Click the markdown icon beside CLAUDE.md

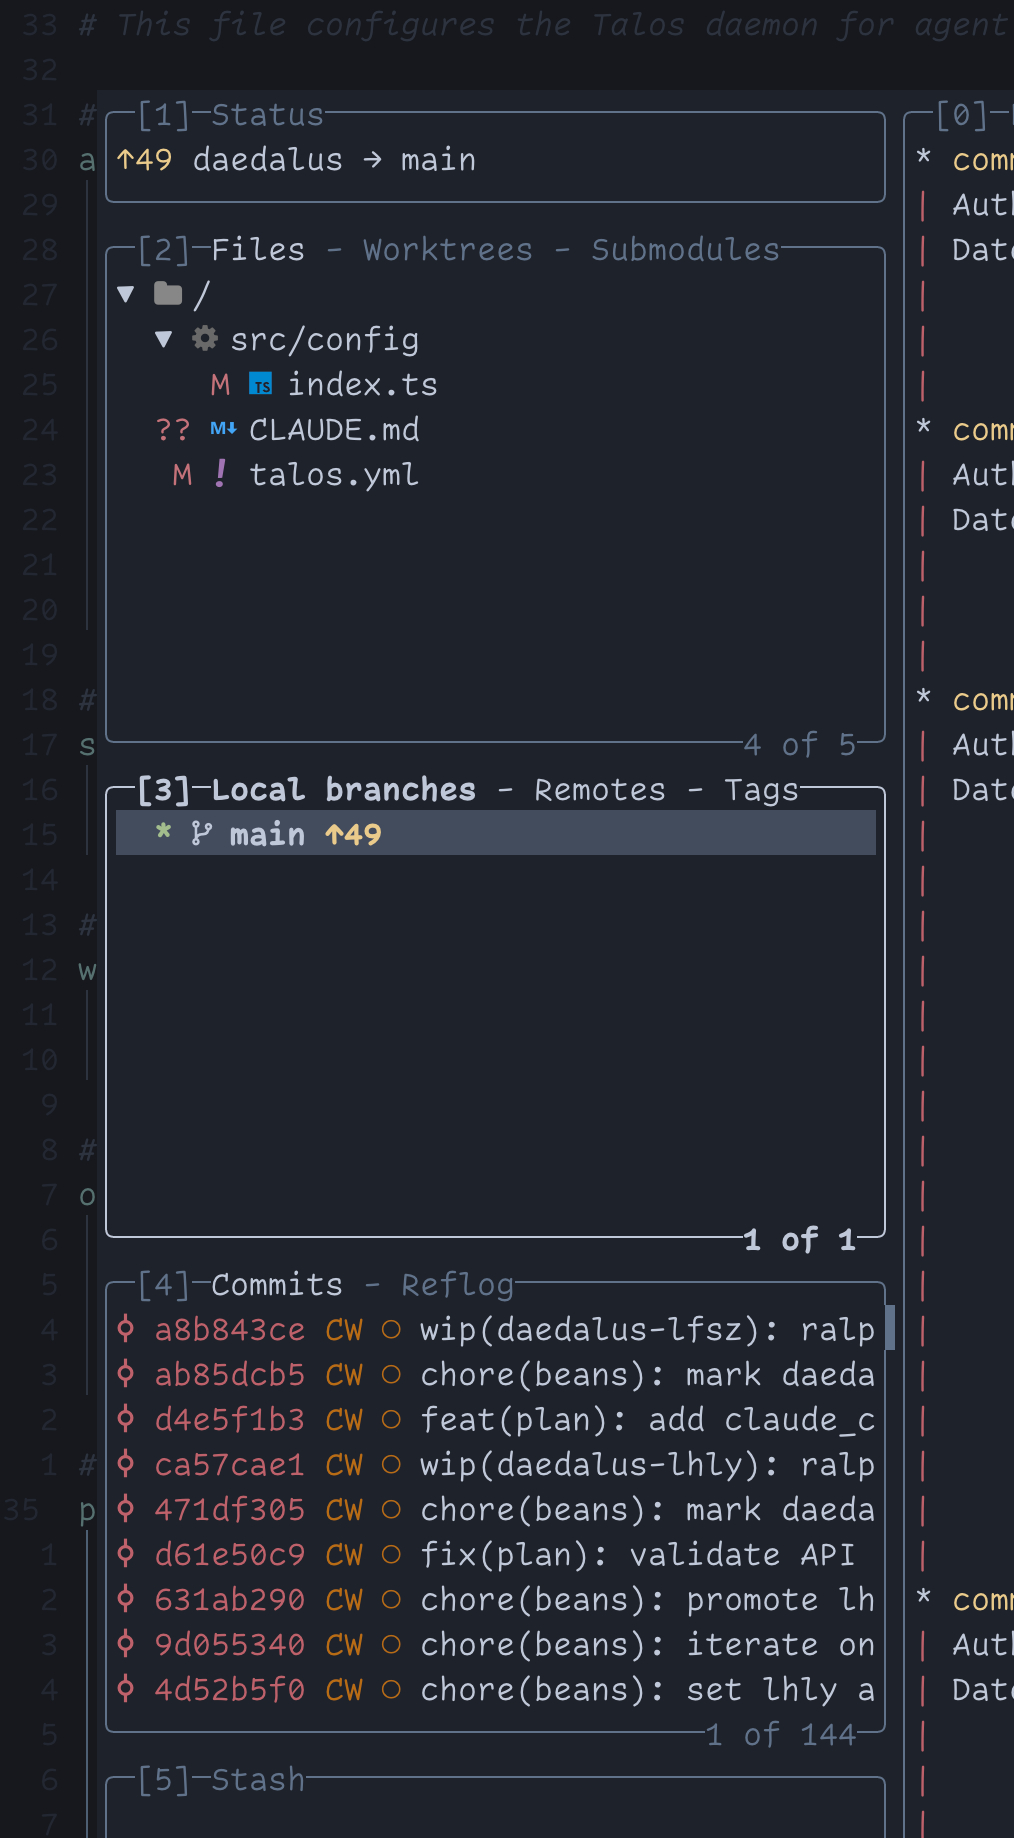[223, 429]
